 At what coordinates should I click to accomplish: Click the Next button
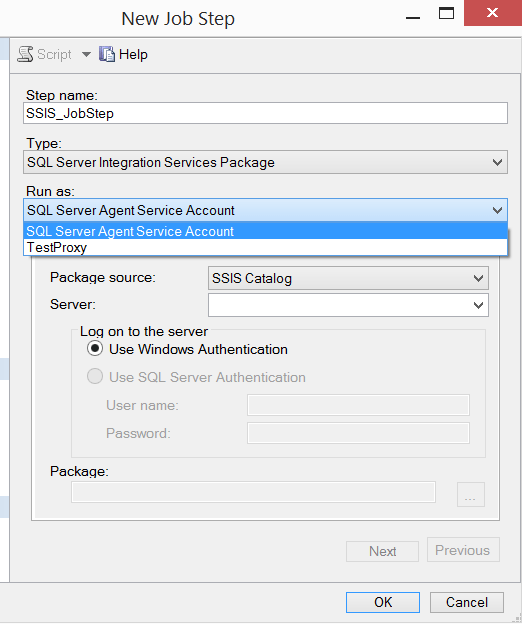tap(382, 551)
